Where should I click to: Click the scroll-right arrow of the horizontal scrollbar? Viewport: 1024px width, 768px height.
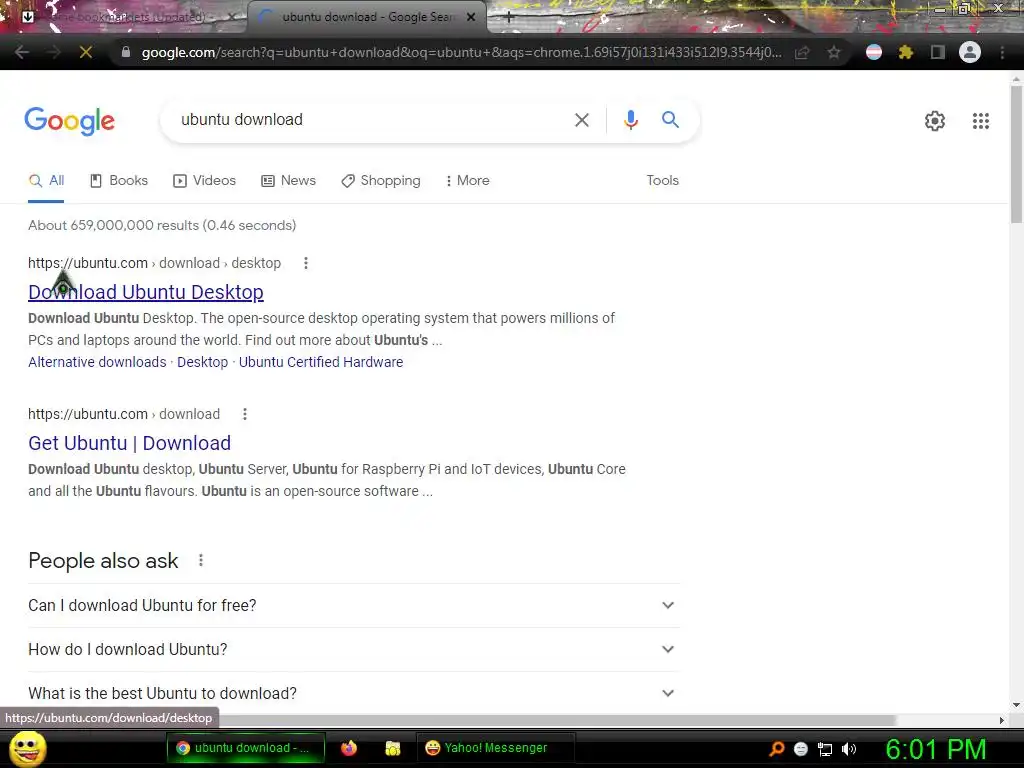click(1002, 720)
